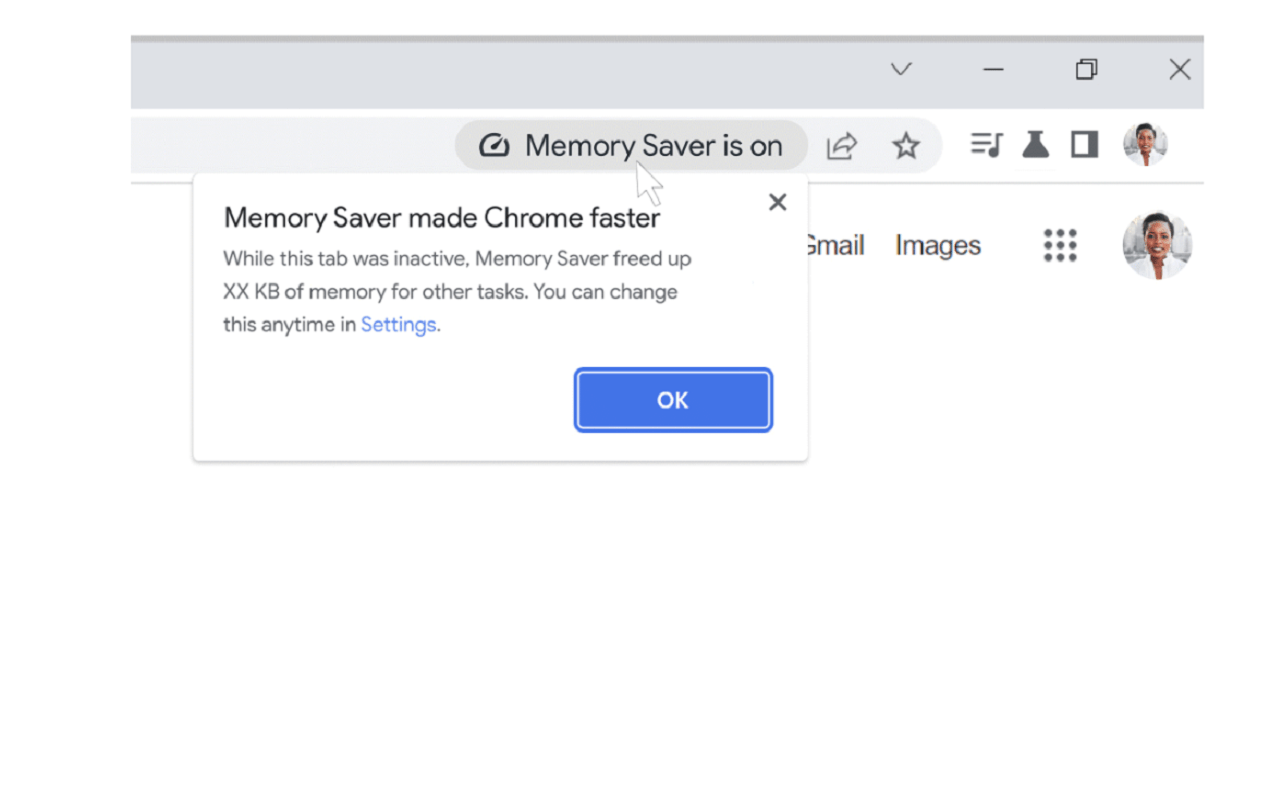
Task: Click the Google account profile picture
Action: (x=1157, y=244)
